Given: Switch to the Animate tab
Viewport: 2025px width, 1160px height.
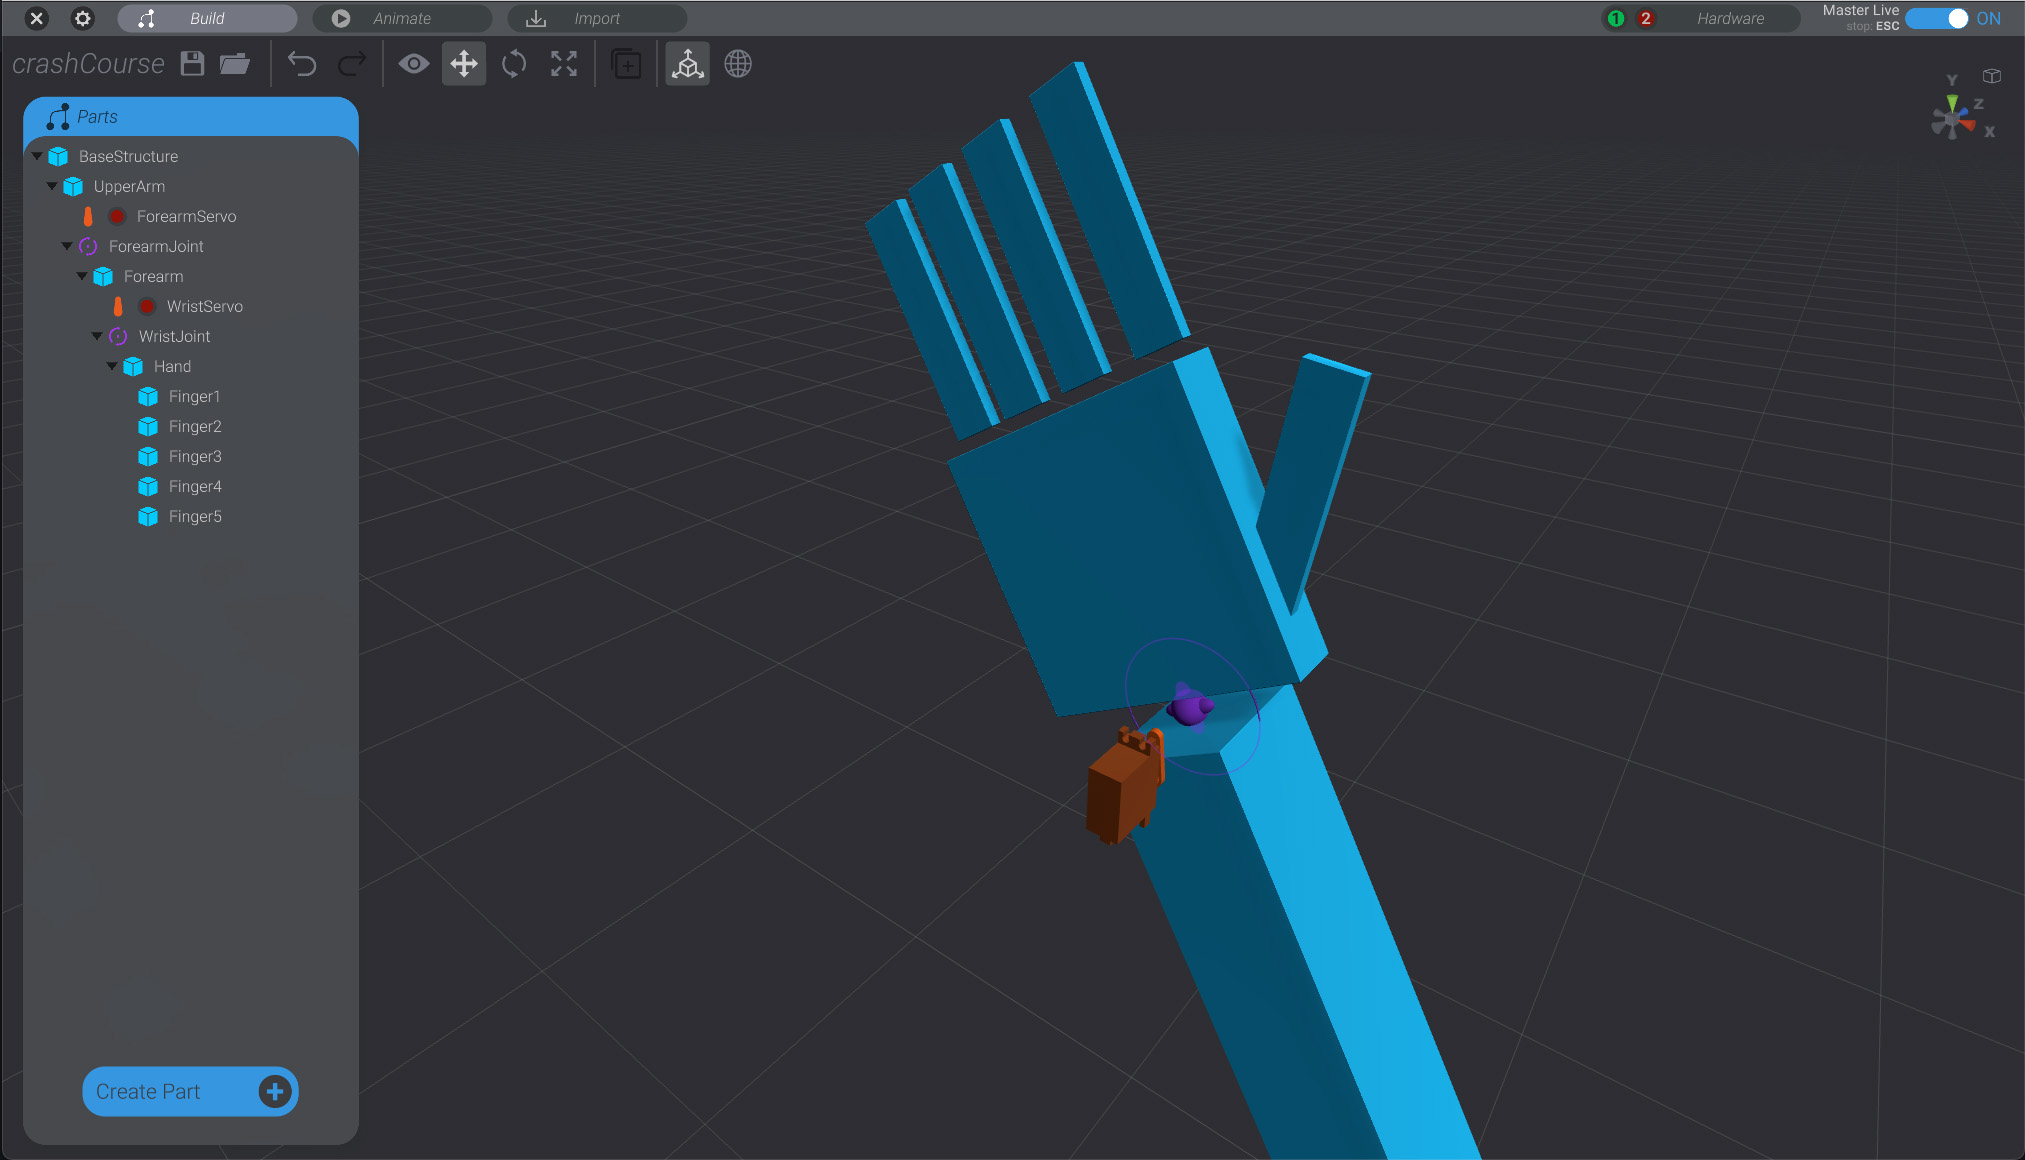Looking at the screenshot, I should point(402,18).
